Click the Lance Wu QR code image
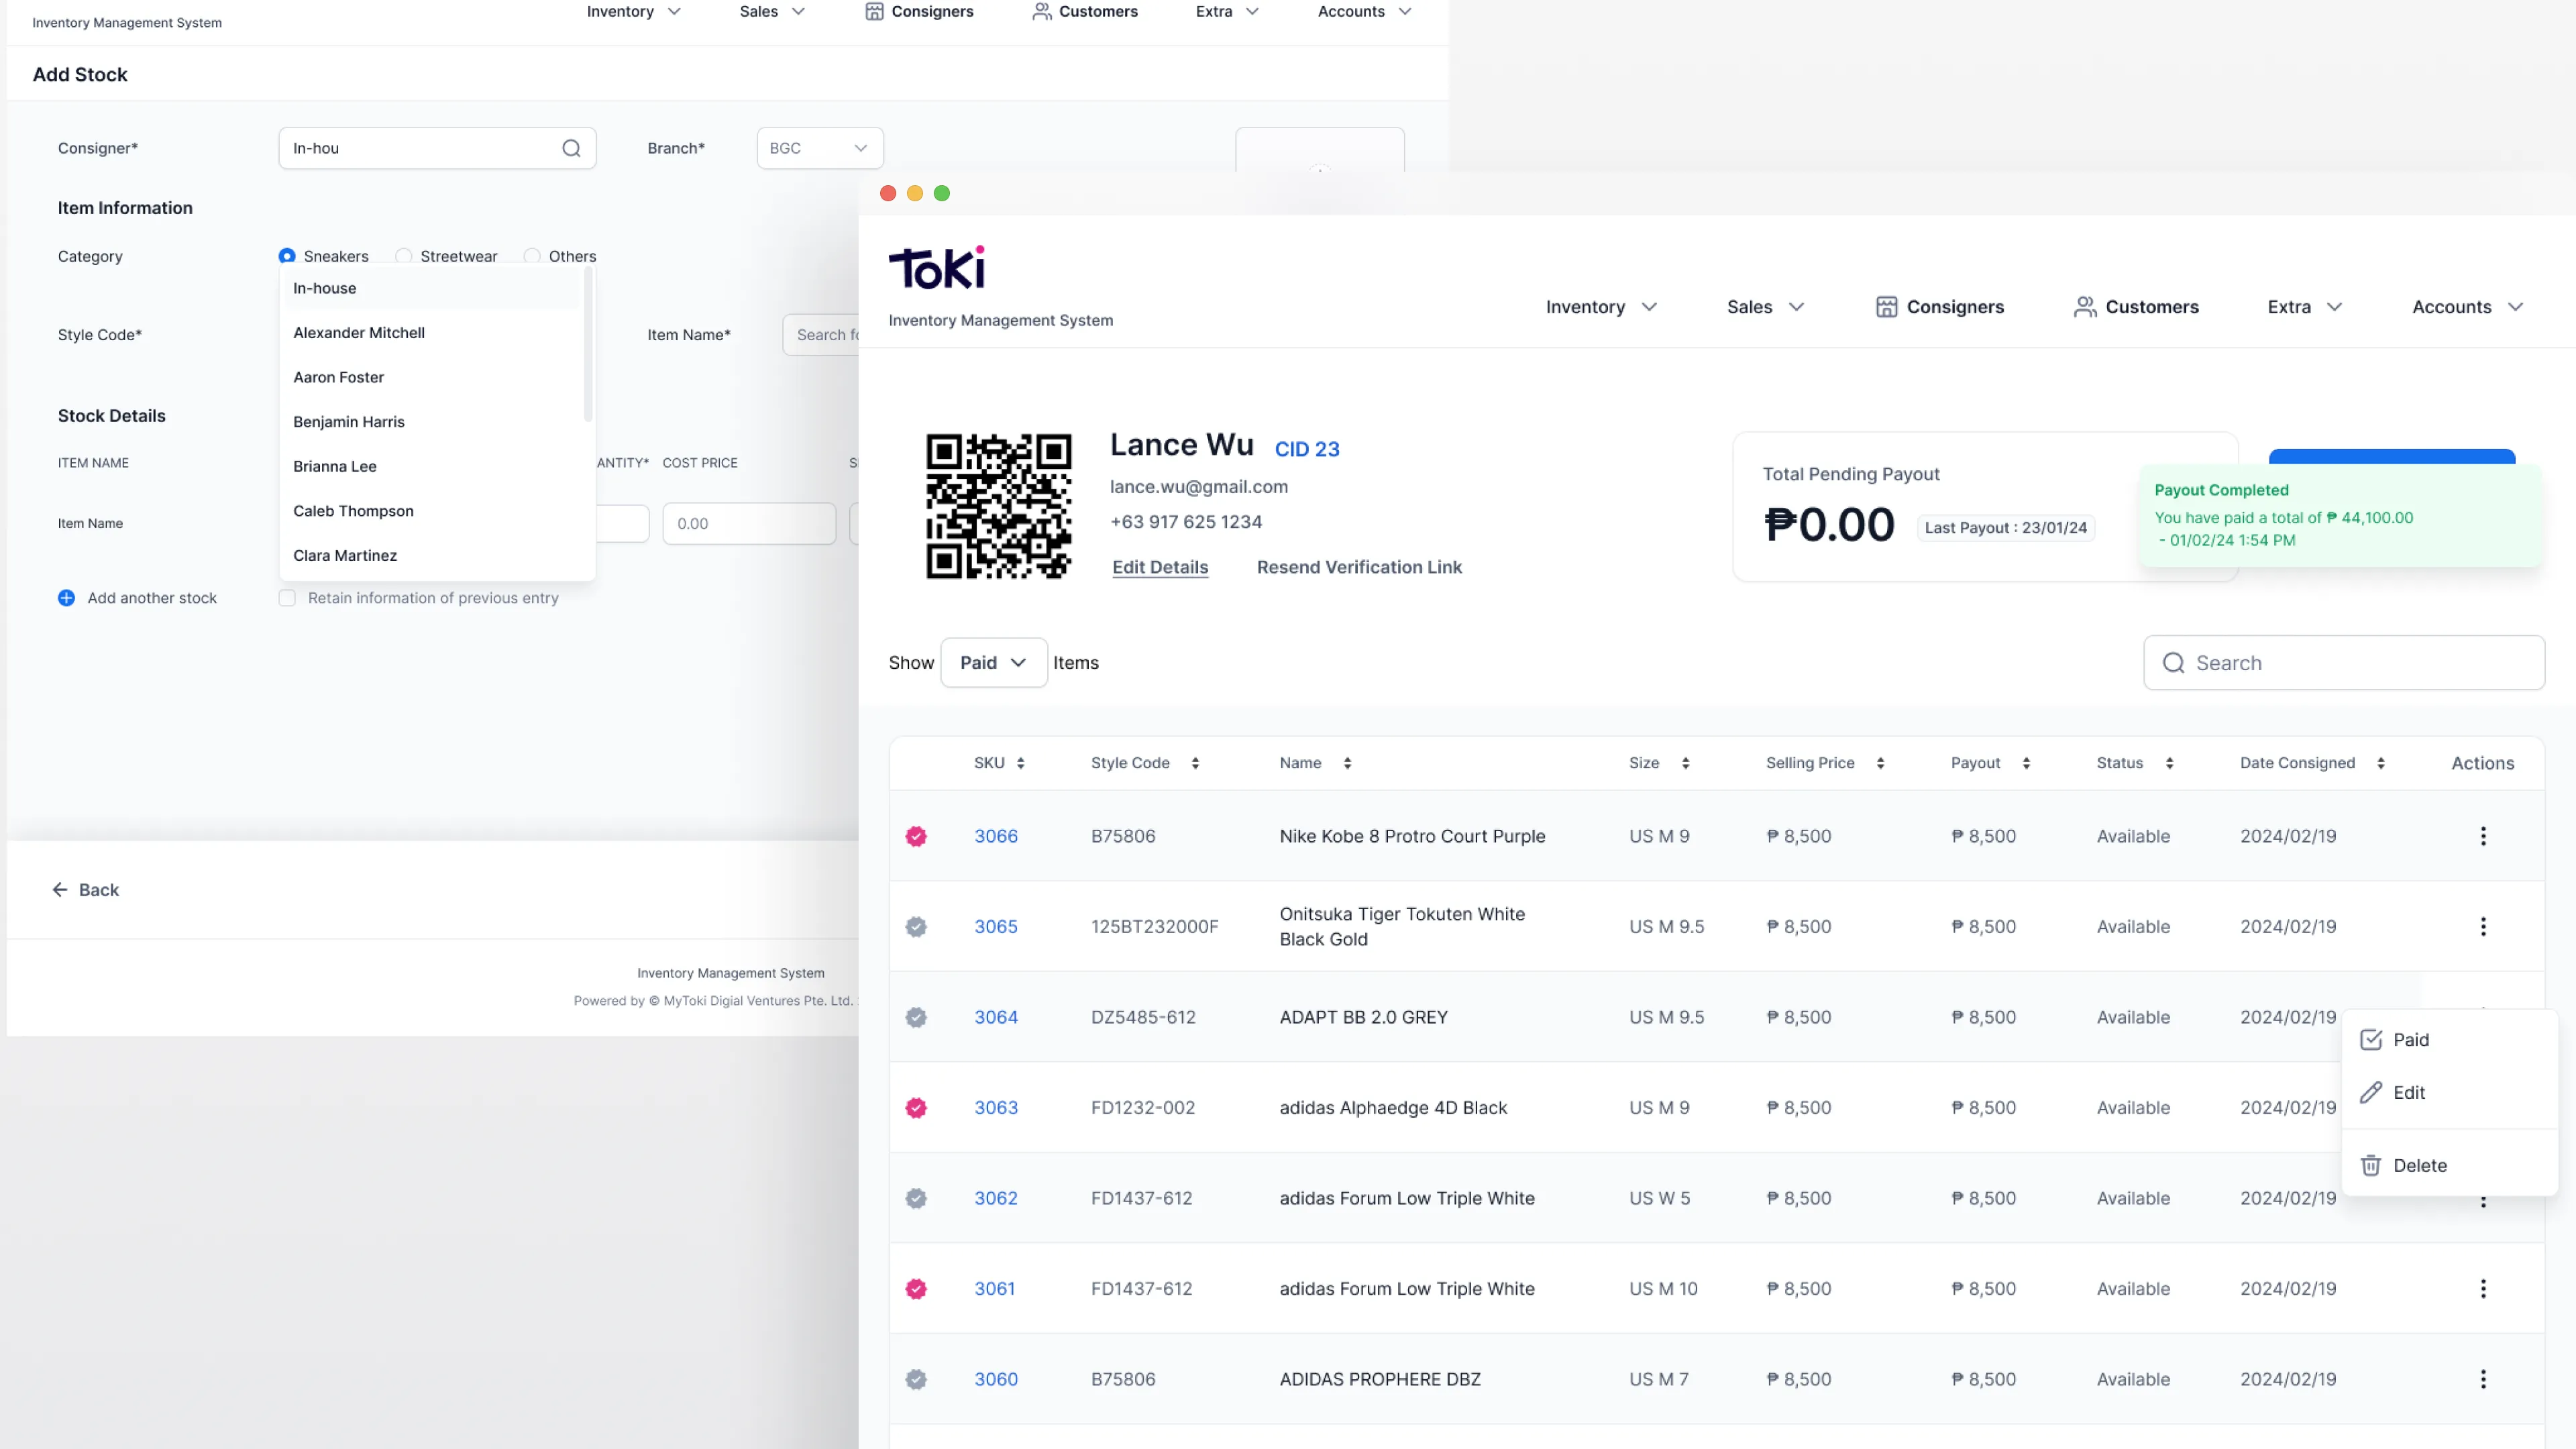Image resolution: width=2576 pixels, height=1449 pixels. click(x=998, y=506)
